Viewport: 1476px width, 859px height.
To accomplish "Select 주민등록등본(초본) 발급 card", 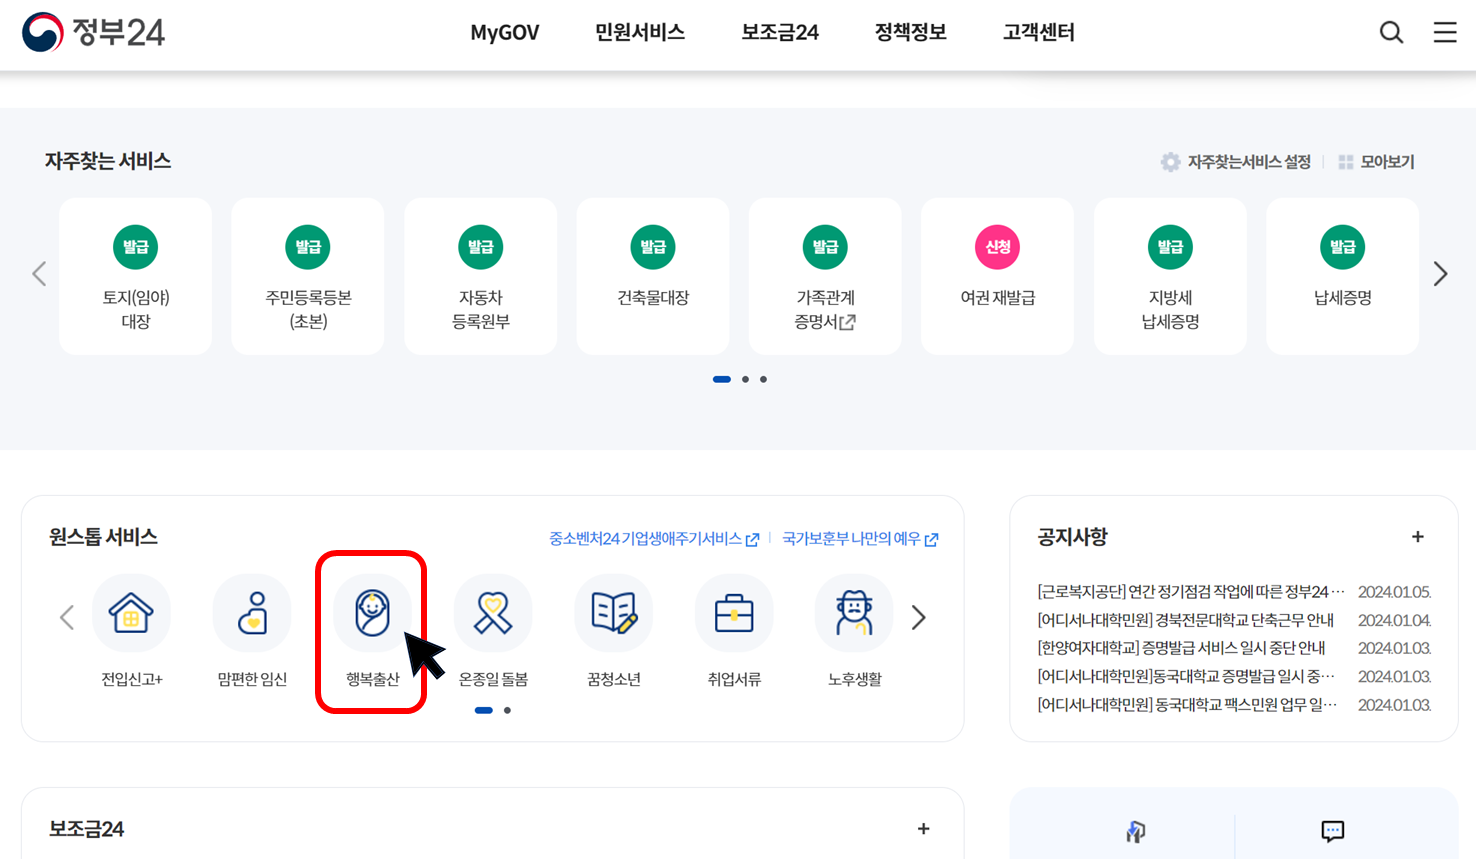I will pyautogui.click(x=308, y=276).
